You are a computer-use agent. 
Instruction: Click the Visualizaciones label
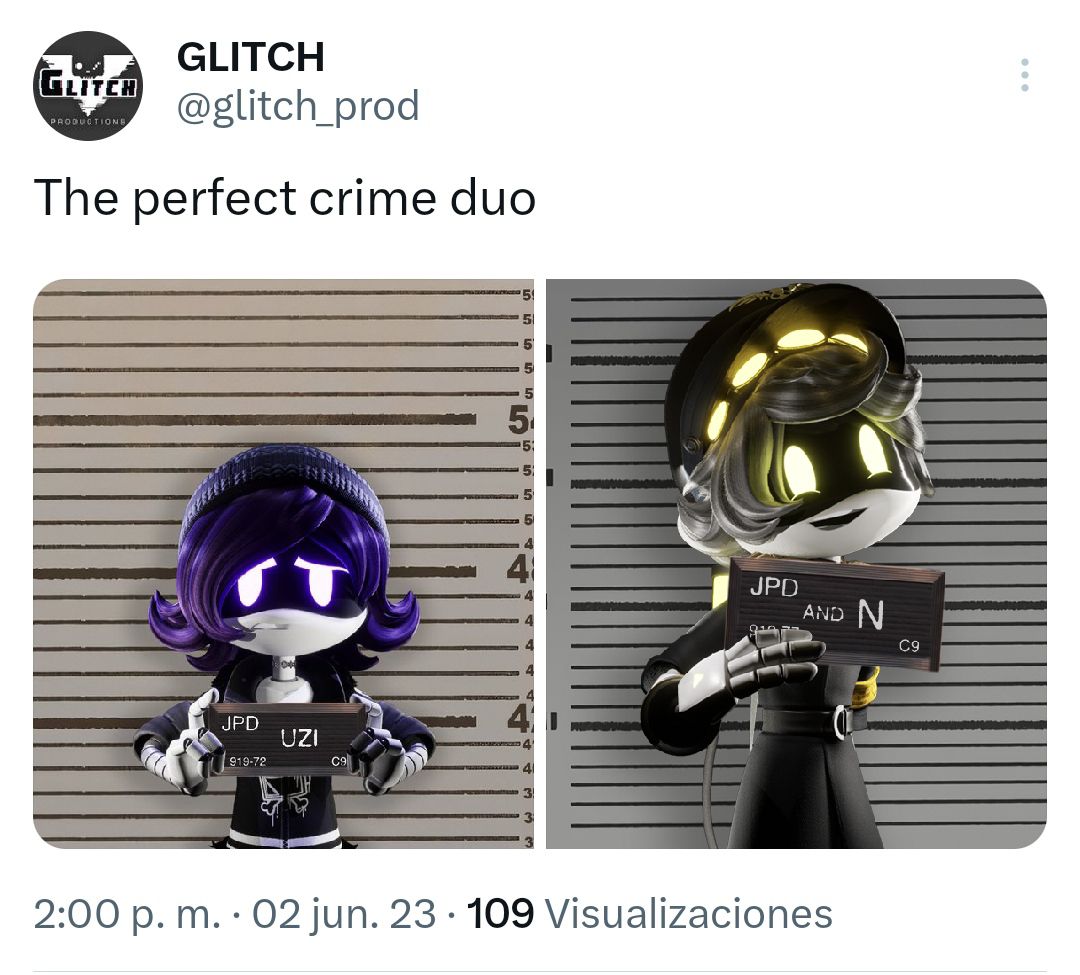[689, 914]
